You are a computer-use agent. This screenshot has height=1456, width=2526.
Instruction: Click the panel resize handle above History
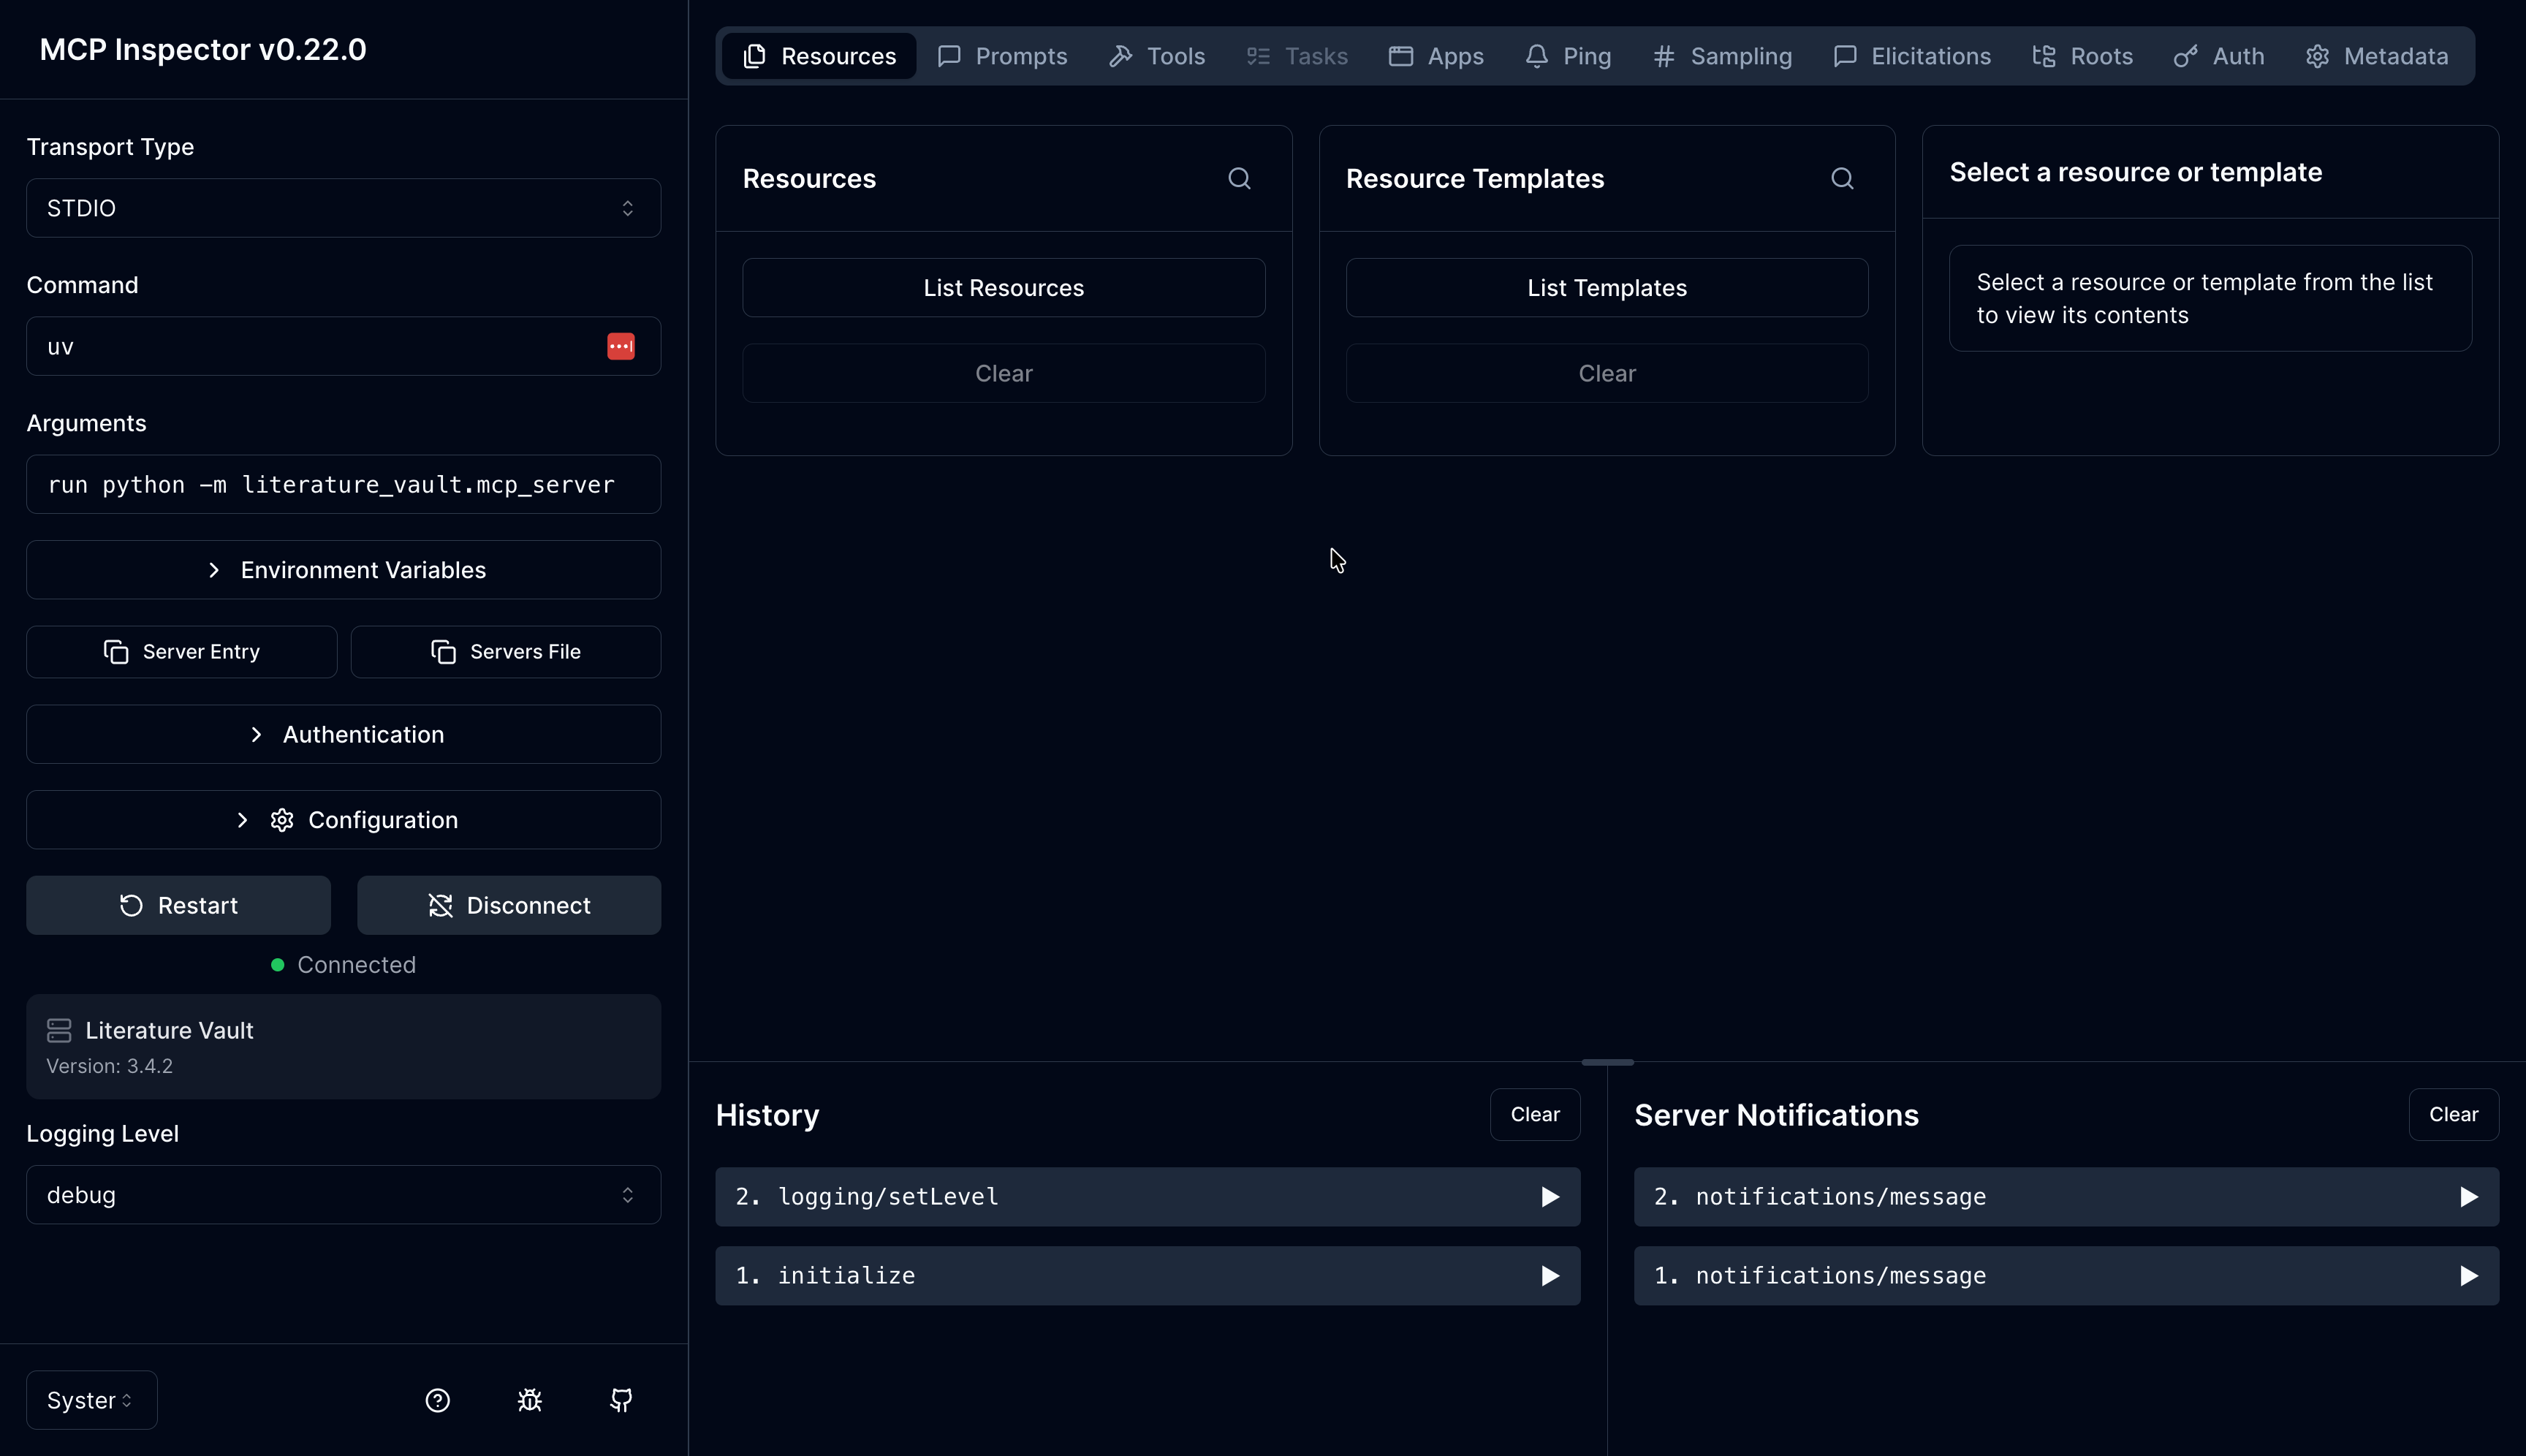point(1608,1062)
